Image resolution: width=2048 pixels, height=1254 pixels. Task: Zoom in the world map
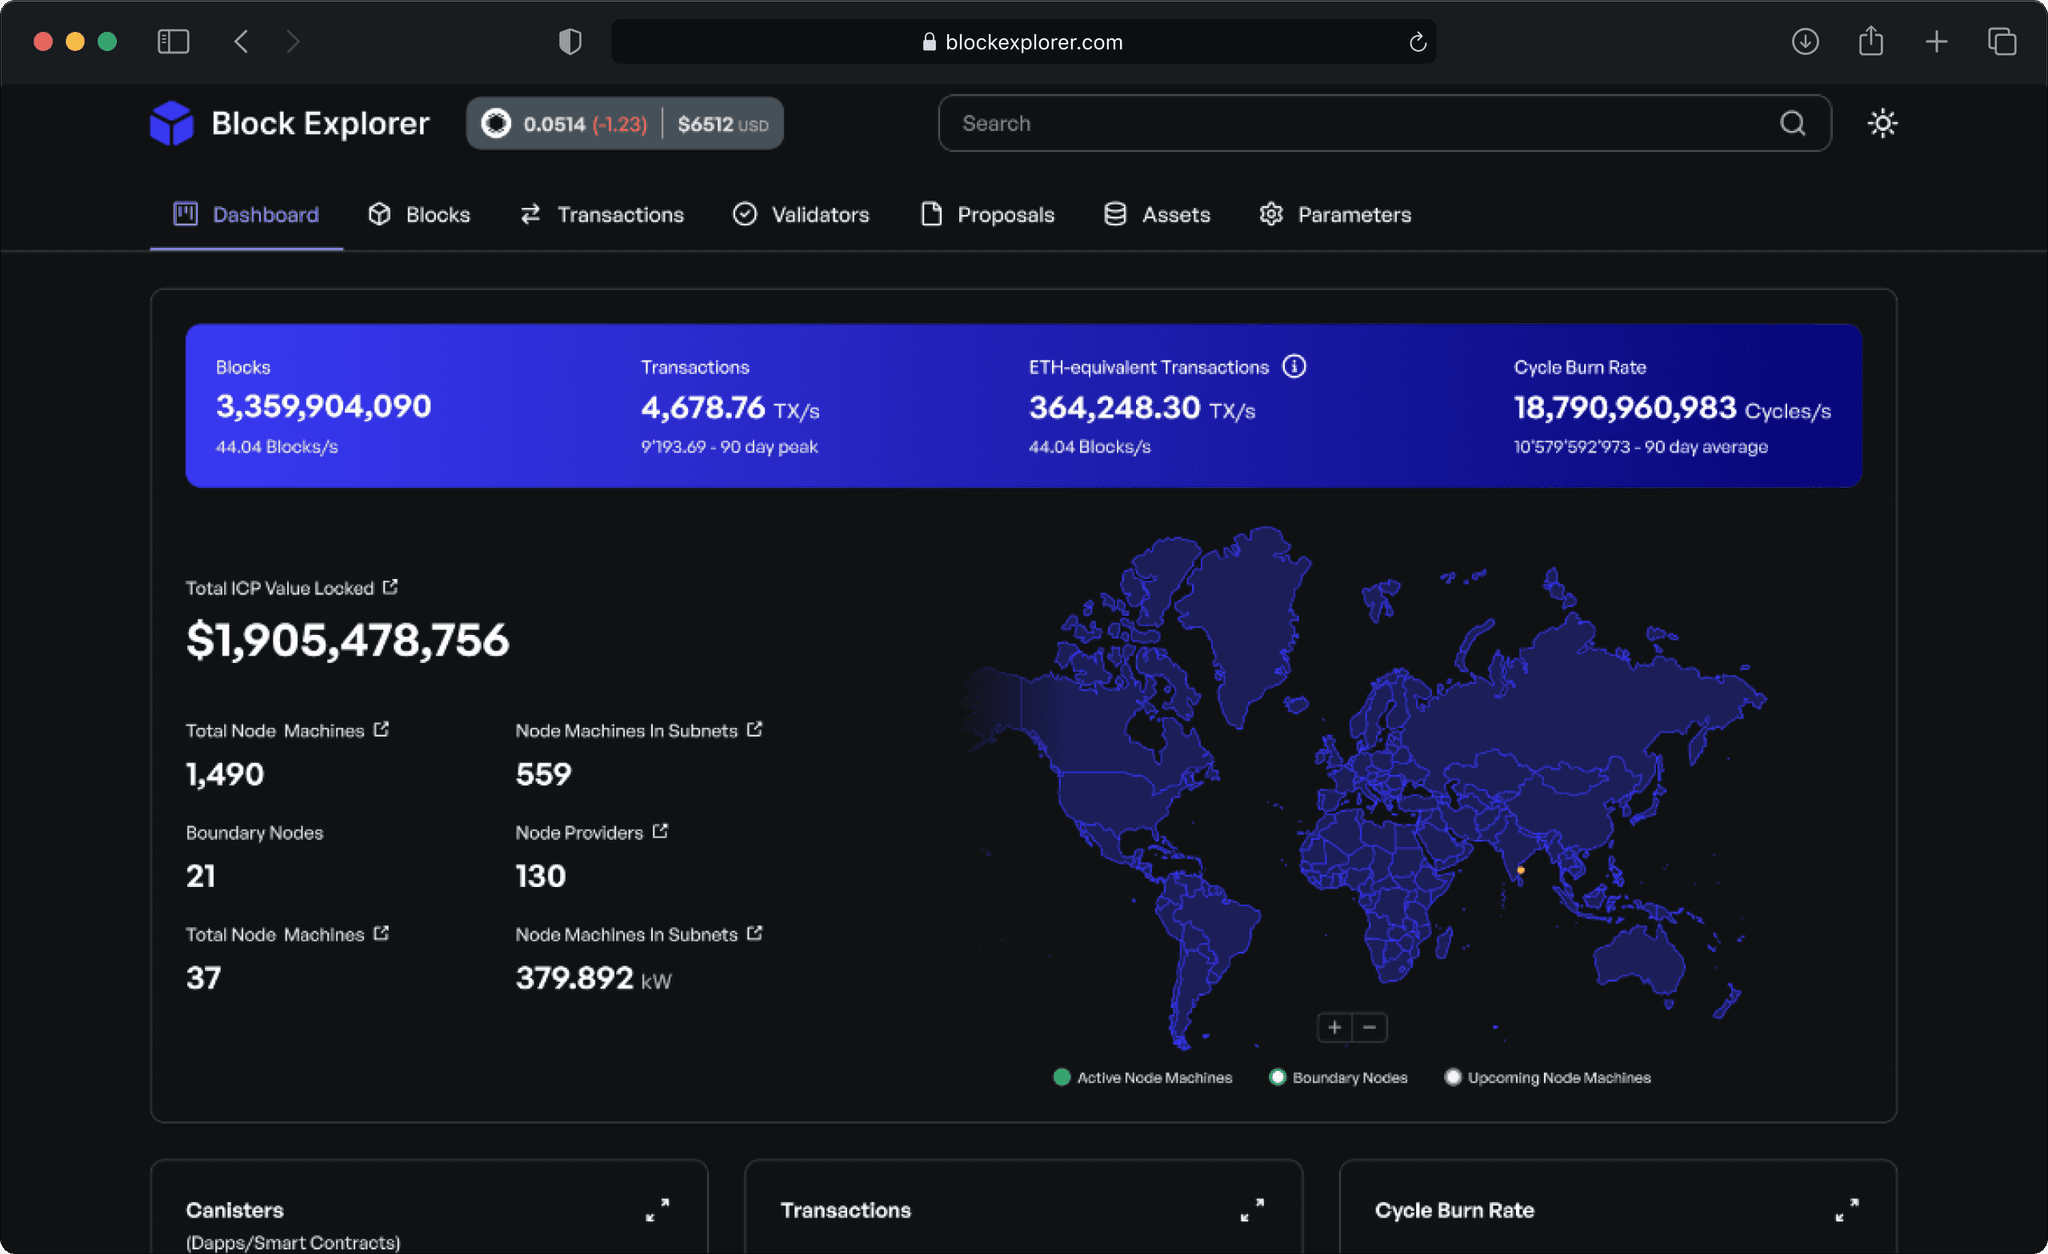(x=1334, y=1027)
